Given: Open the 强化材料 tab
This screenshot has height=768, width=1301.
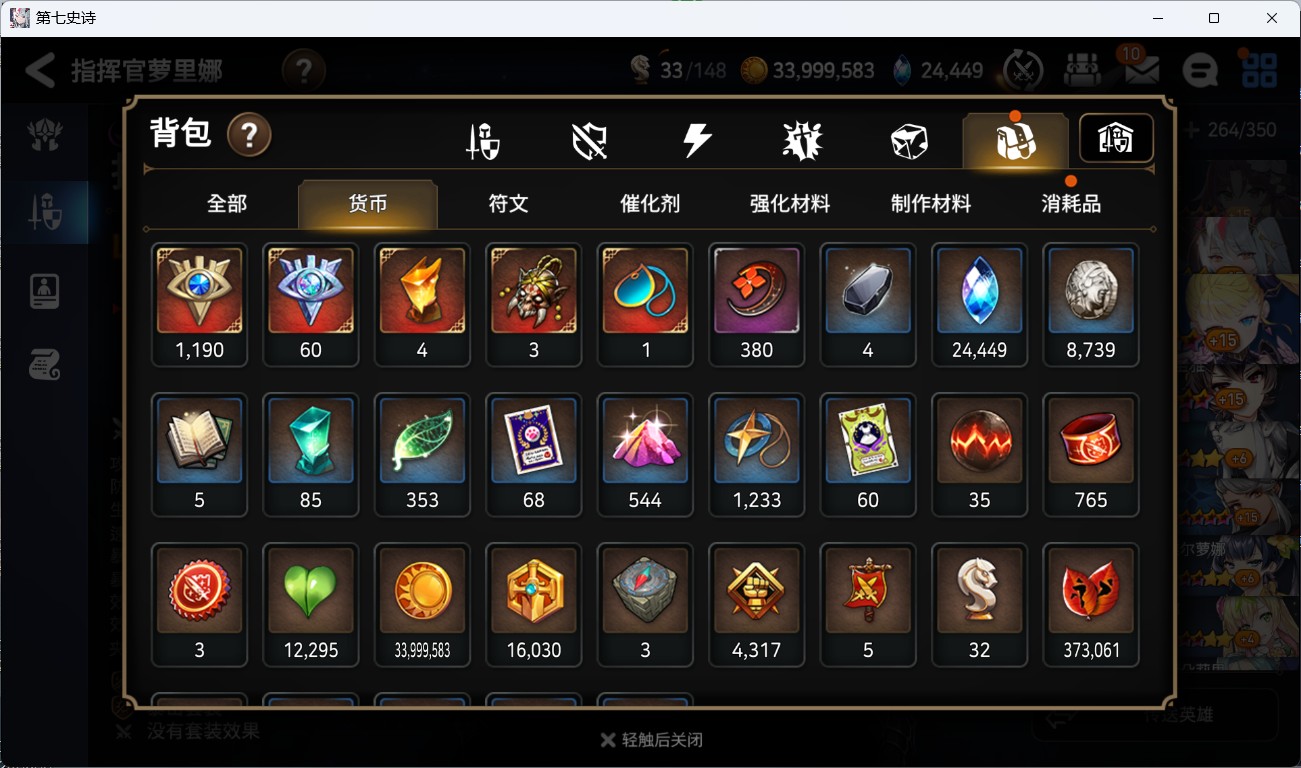Looking at the screenshot, I should [x=790, y=204].
